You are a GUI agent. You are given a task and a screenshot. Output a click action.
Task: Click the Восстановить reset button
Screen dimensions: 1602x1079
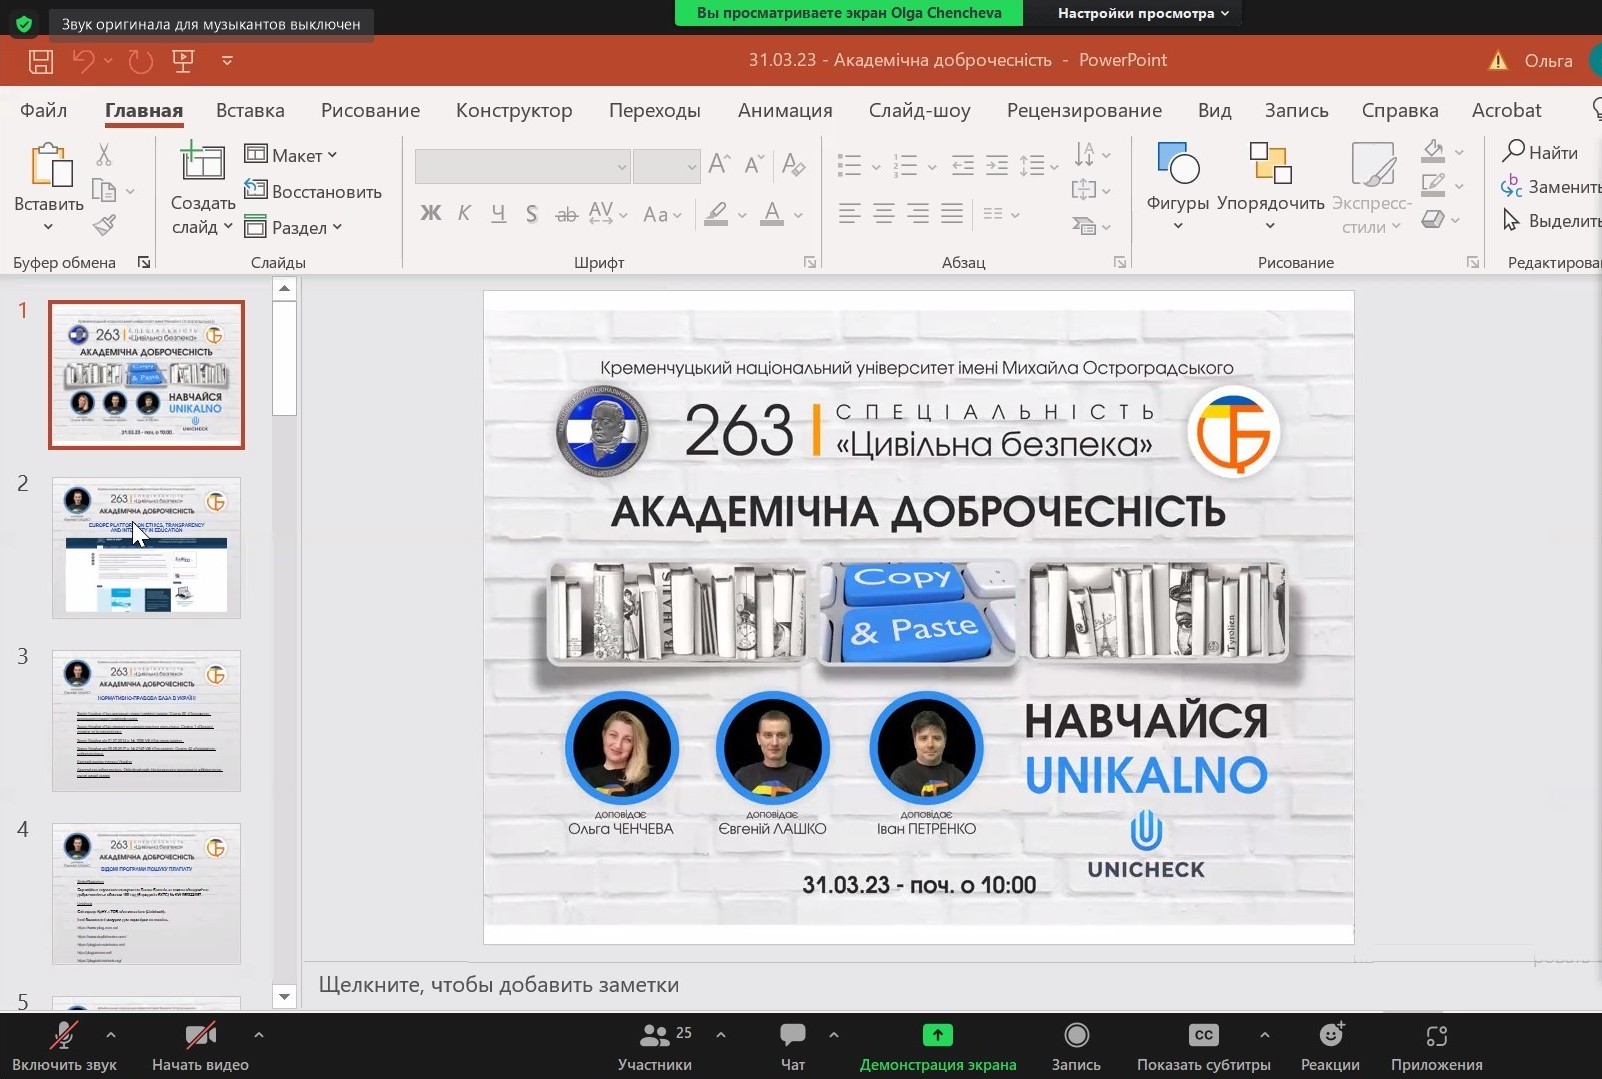pyautogui.click(x=313, y=191)
